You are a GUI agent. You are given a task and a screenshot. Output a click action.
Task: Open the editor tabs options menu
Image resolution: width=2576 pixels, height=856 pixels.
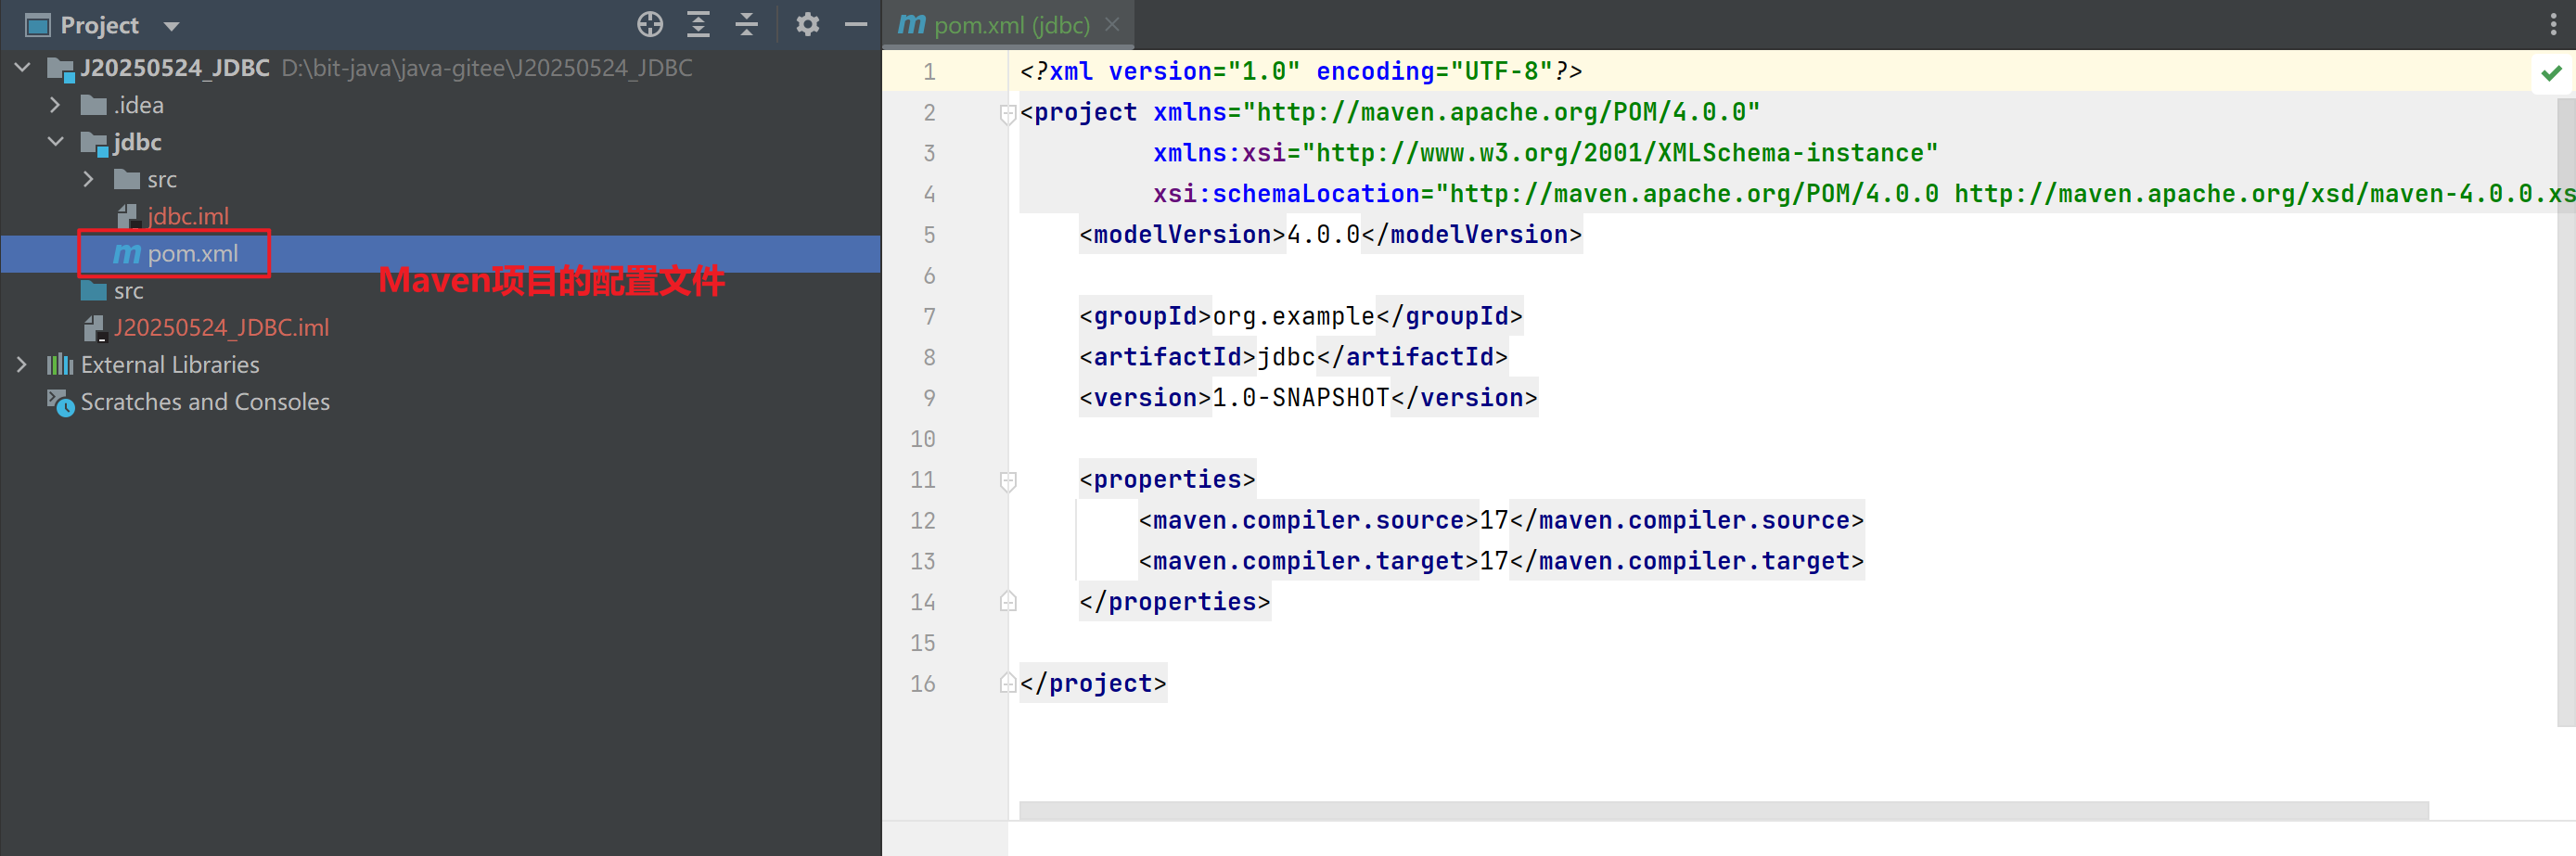pyautogui.click(x=2553, y=25)
